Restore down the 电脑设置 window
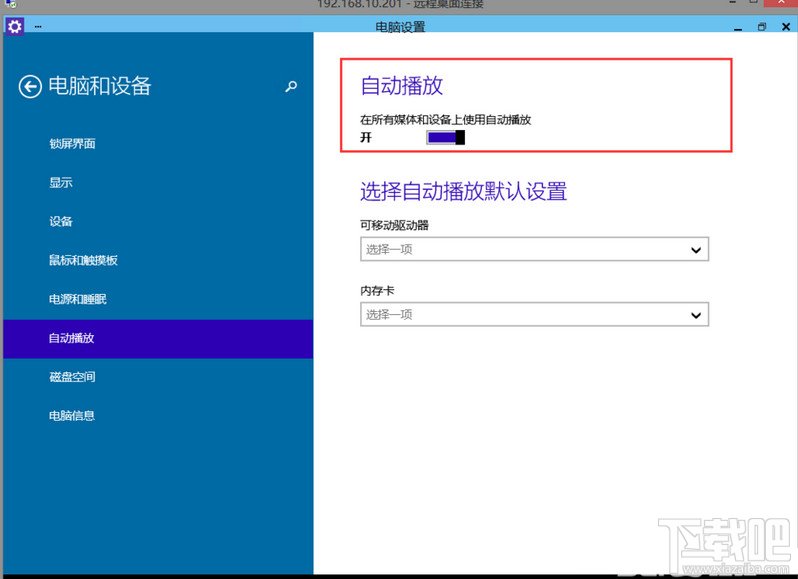 pos(761,26)
